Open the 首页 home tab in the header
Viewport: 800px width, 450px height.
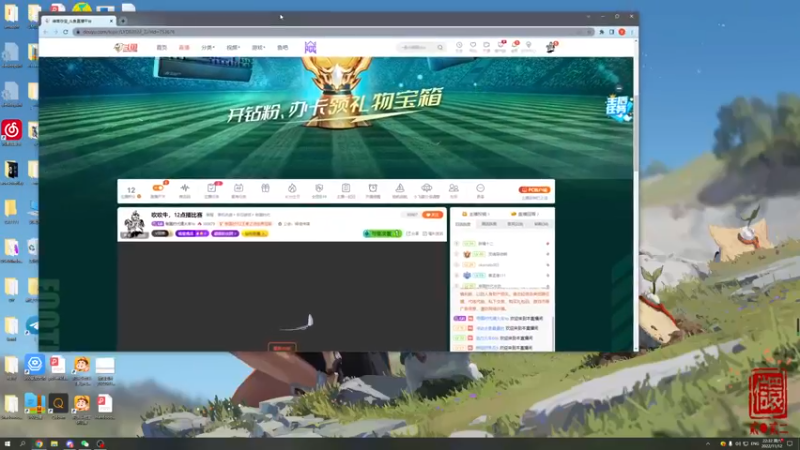coord(162,47)
